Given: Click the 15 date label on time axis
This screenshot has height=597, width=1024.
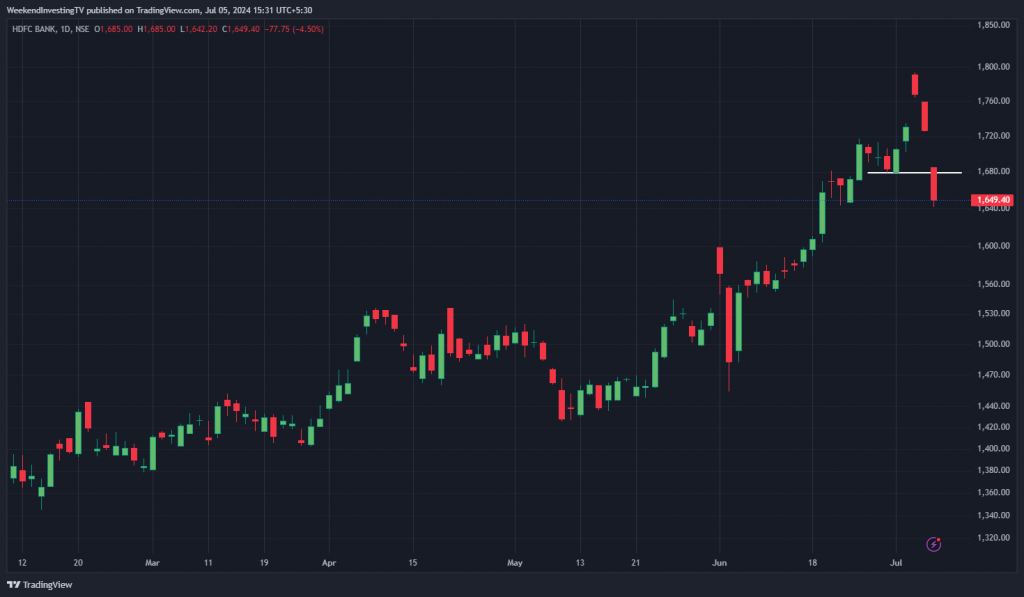Looking at the screenshot, I should click(413, 562).
